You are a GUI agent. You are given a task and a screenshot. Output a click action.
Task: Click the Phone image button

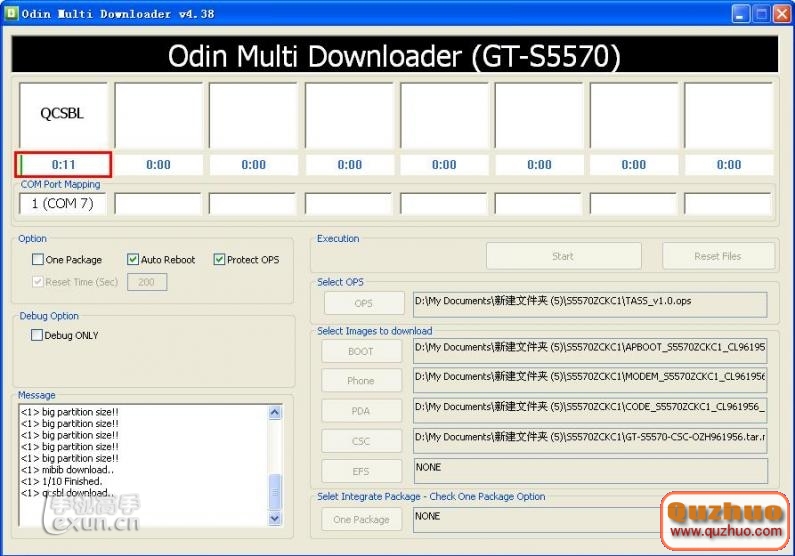point(361,381)
